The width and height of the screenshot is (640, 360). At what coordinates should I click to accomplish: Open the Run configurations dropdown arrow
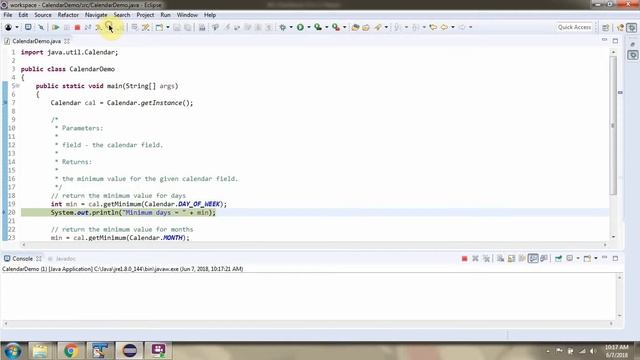coord(309,27)
